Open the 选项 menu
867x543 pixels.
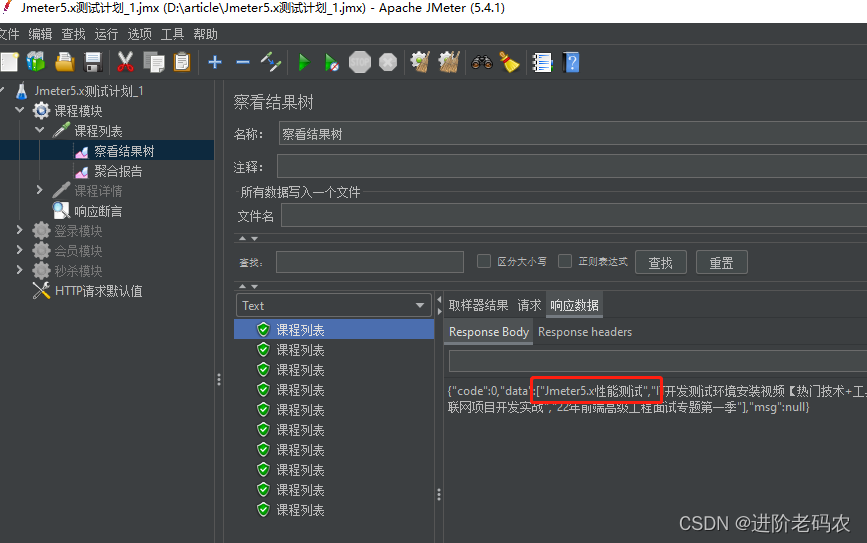click(139, 34)
